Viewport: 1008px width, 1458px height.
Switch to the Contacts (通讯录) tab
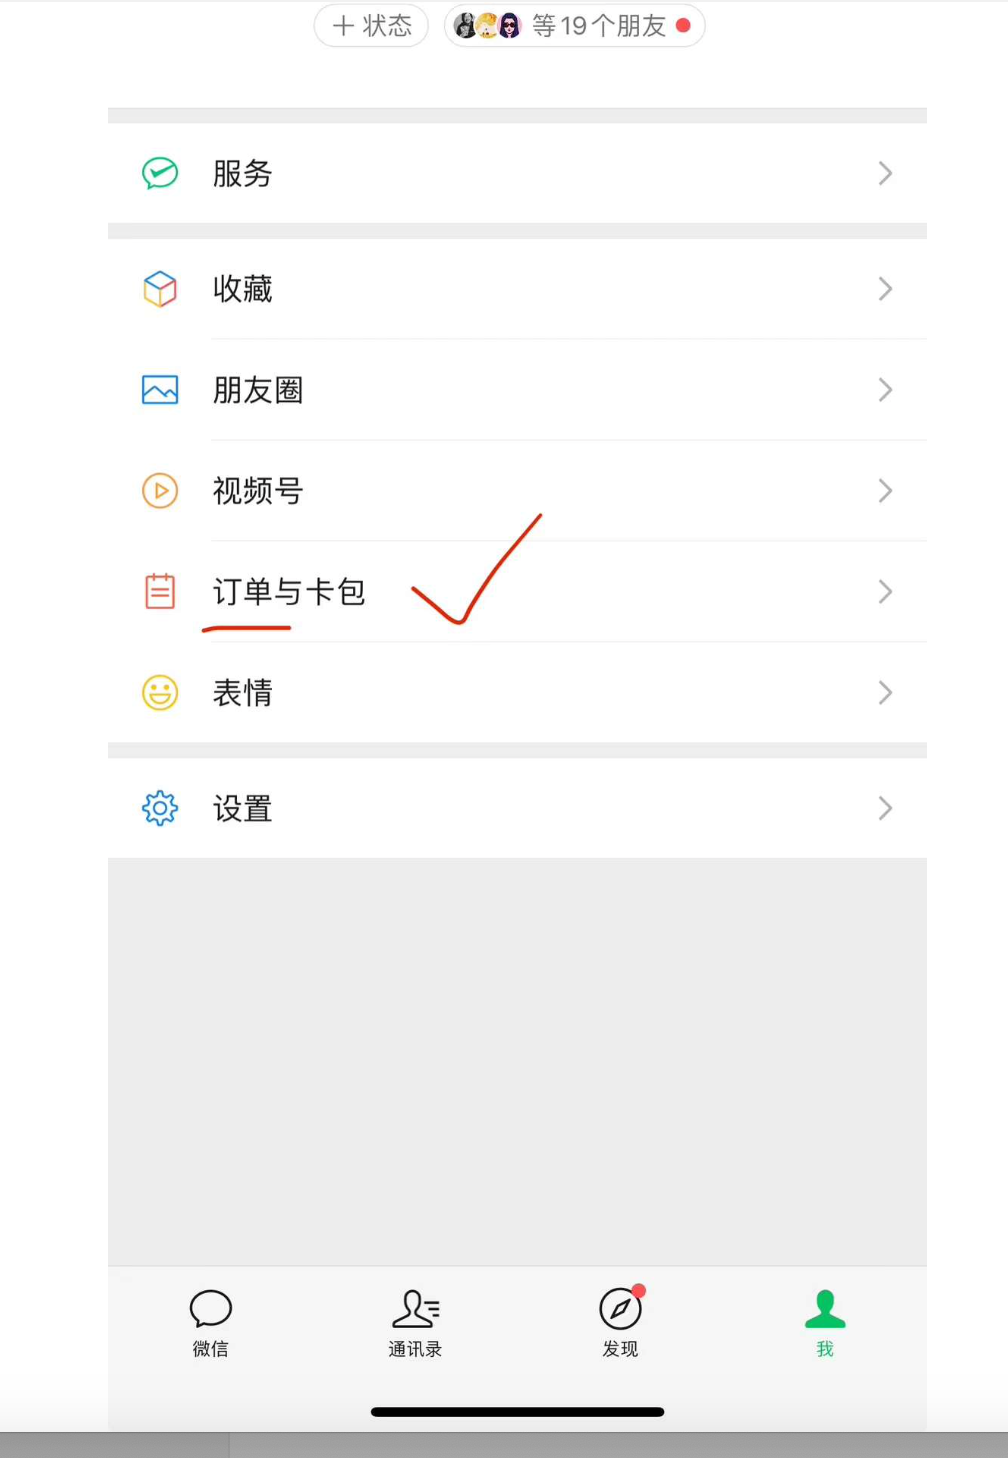pyautogui.click(x=415, y=1322)
